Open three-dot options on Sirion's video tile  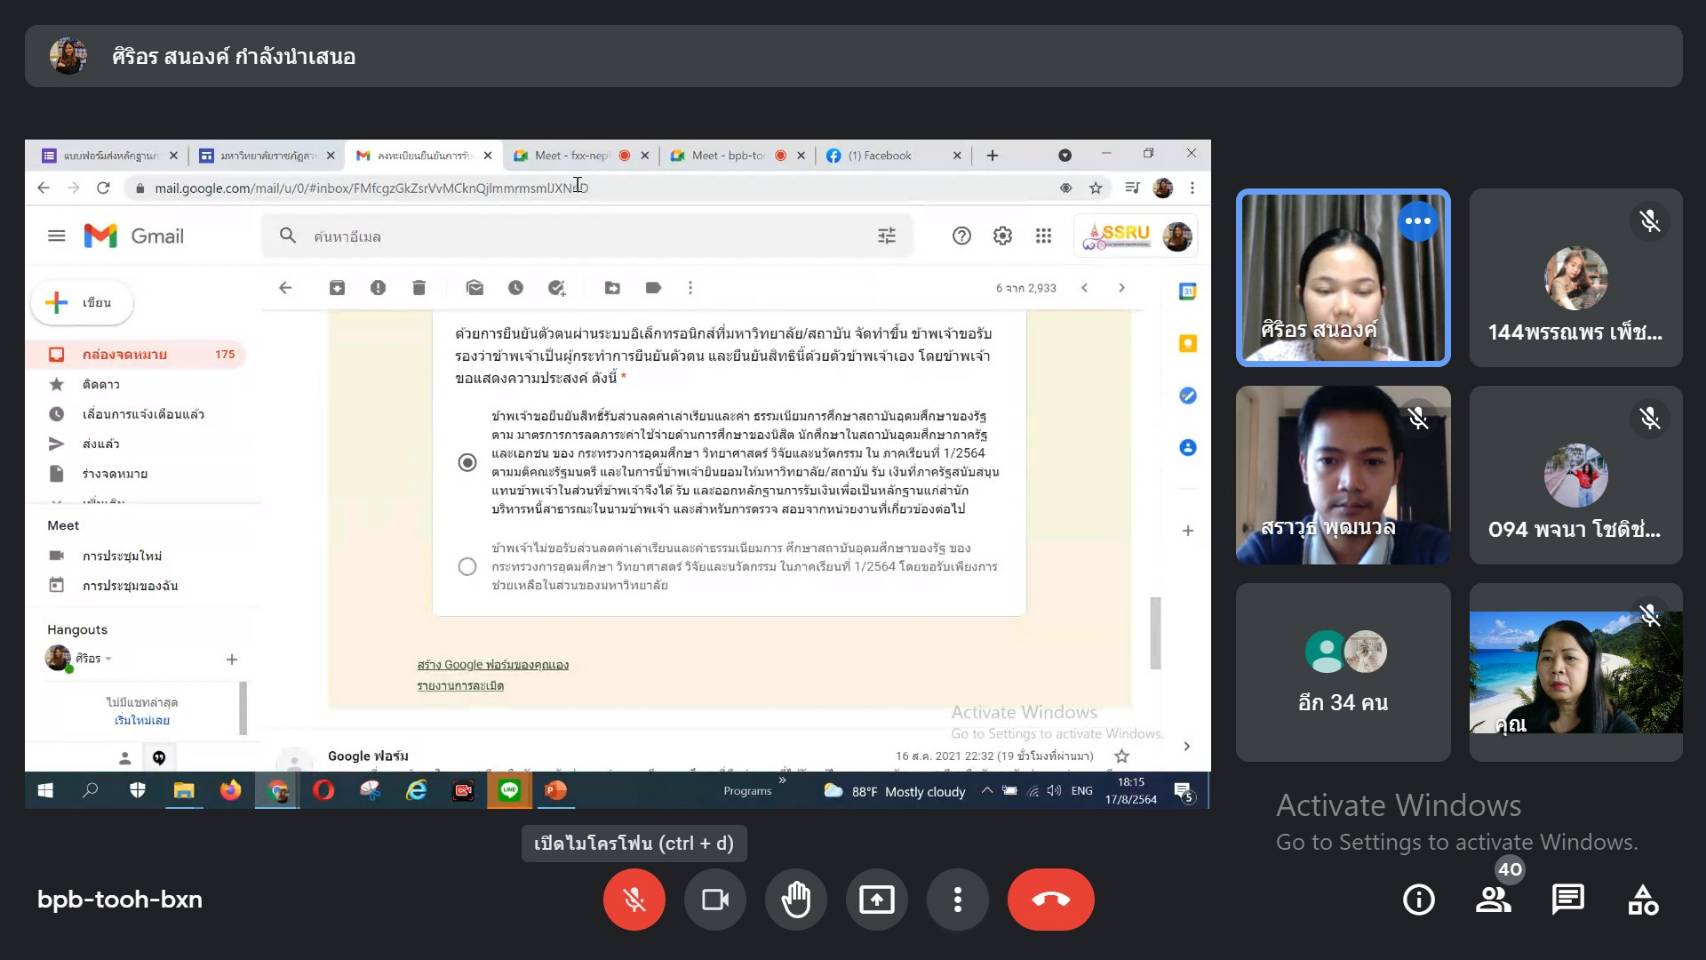pyautogui.click(x=1417, y=221)
